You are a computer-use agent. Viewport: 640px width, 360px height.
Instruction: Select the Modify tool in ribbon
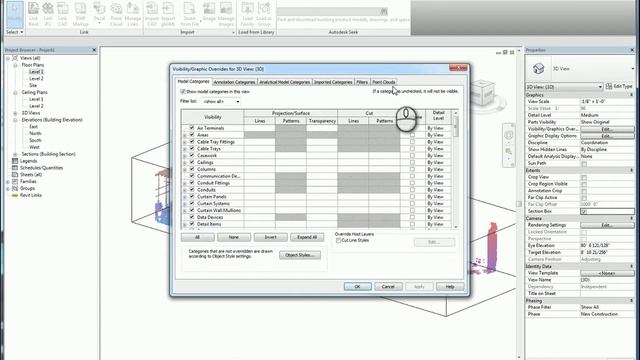(x=15, y=14)
